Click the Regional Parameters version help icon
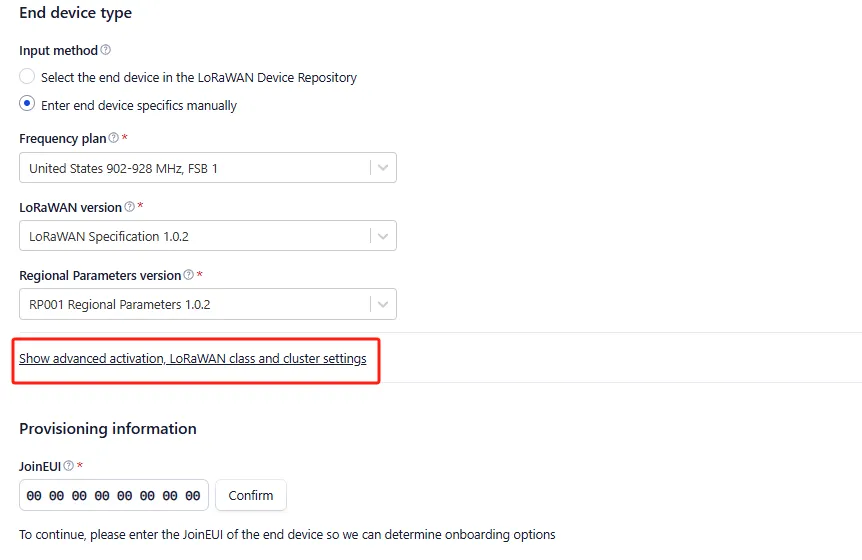Image resolution: width=862 pixels, height=560 pixels. coord(188,275)
